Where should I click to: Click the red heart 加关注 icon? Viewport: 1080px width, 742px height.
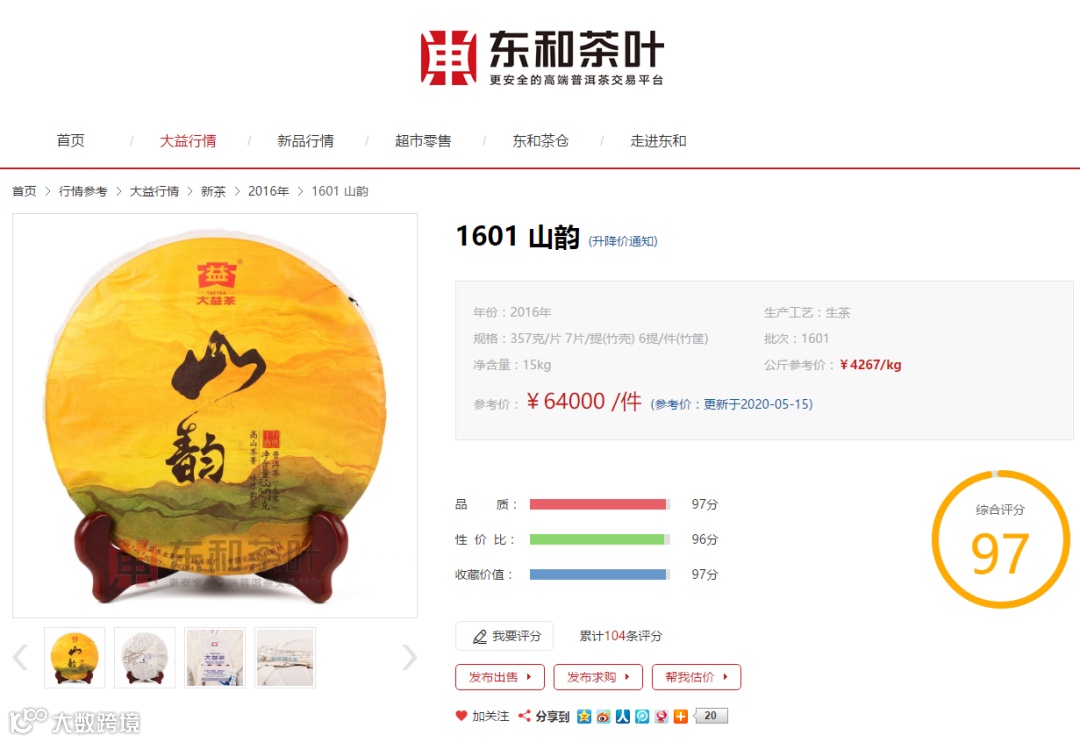coord(461,716)
